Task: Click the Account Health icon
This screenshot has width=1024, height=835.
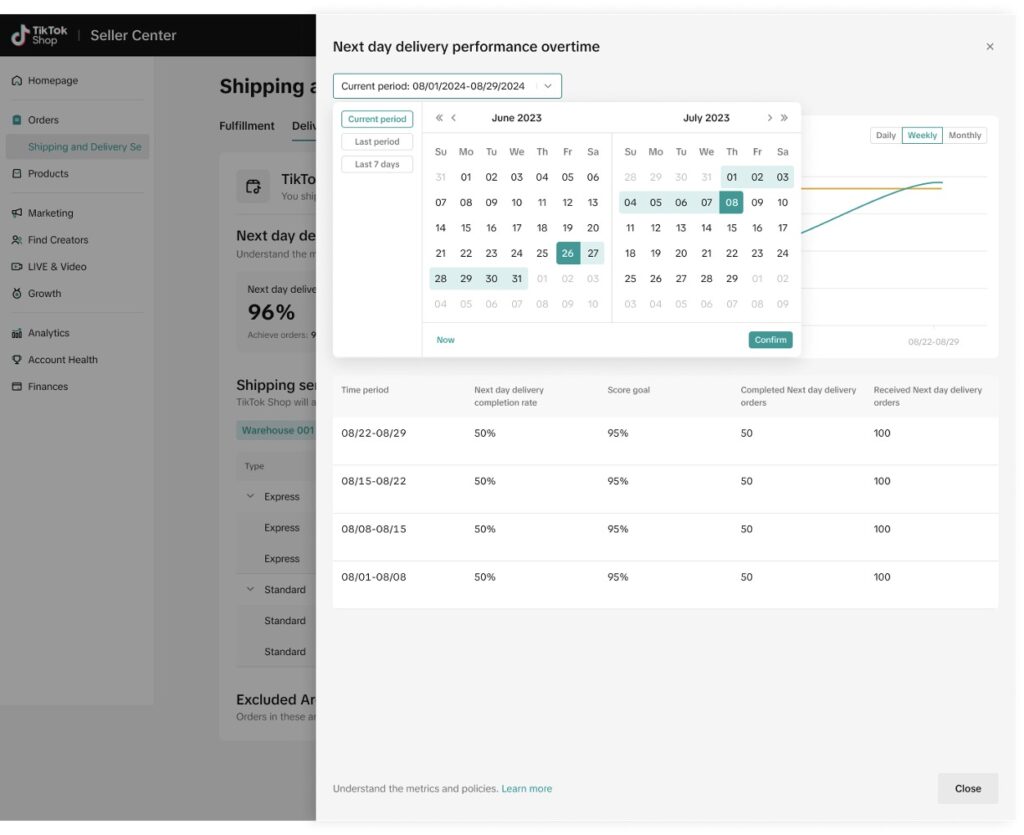Action: 17,360
